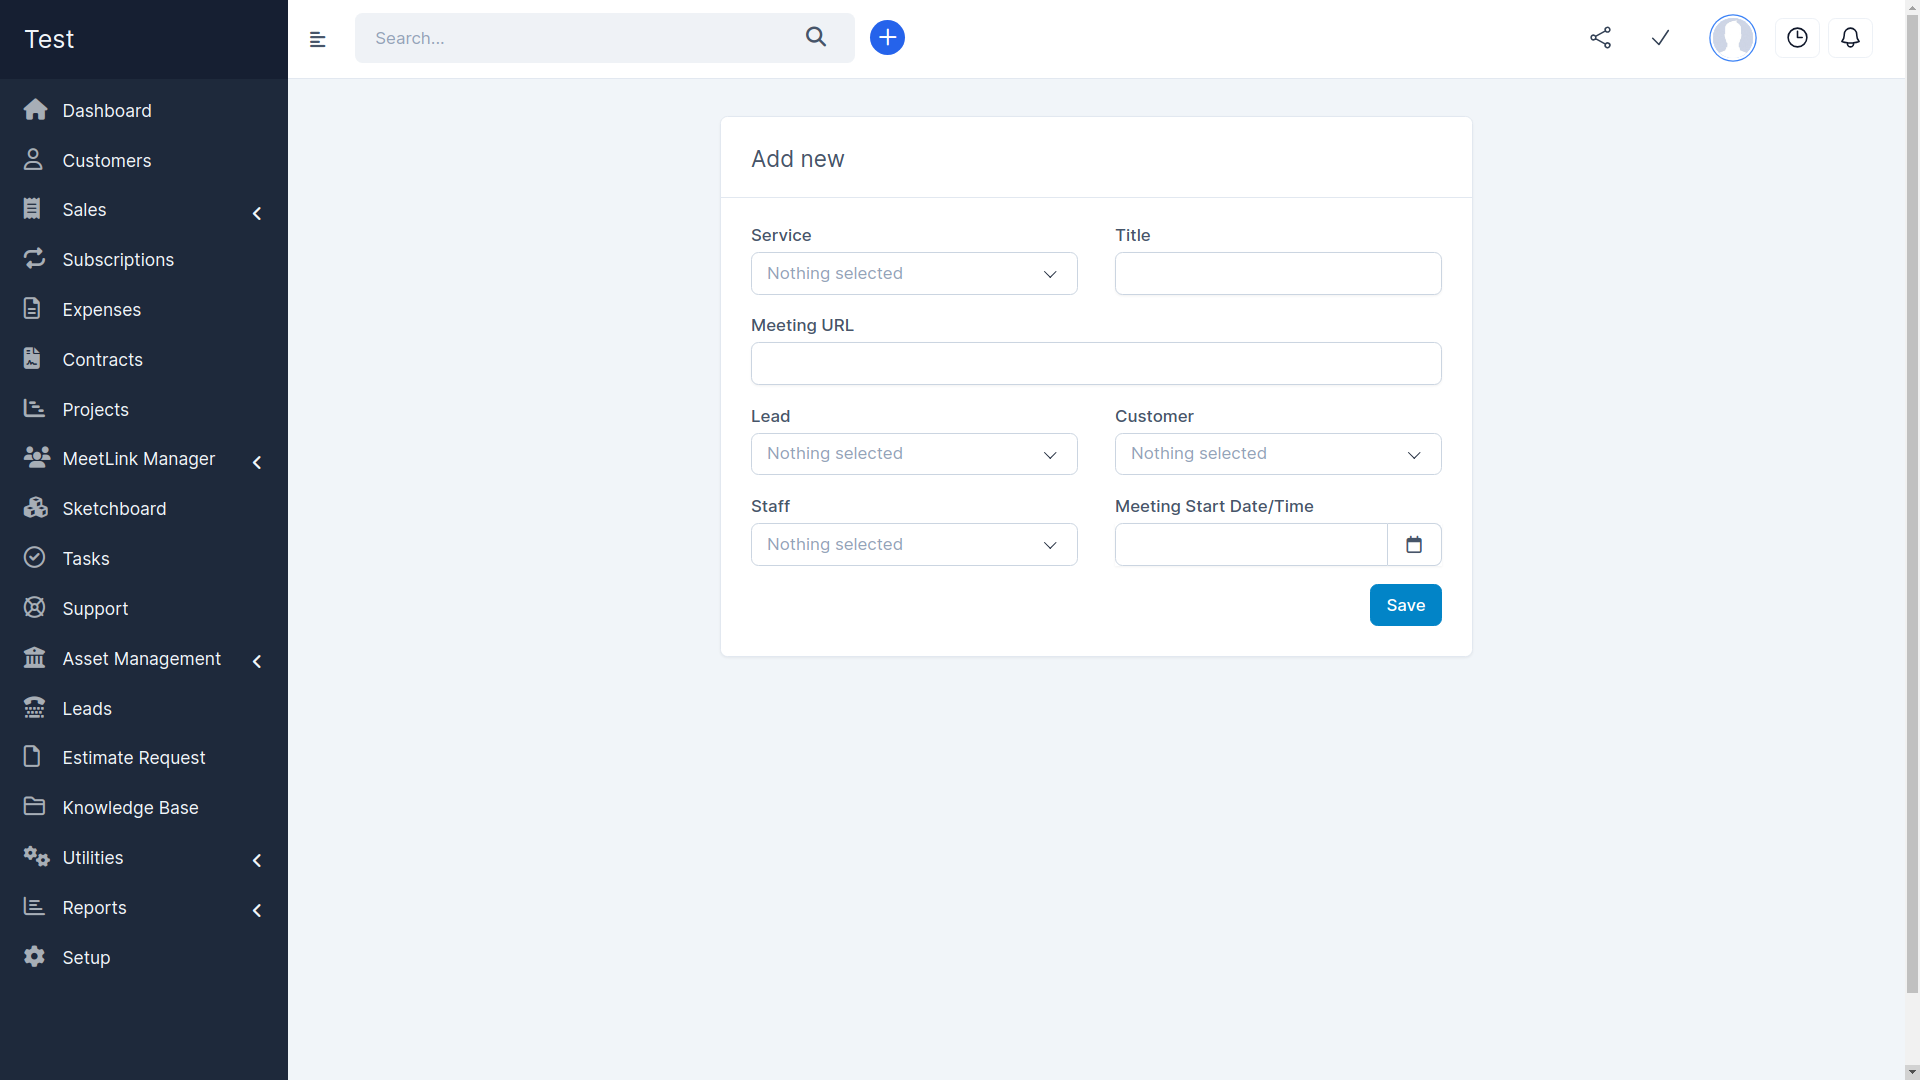Open the clock timers icon
The height and width of the screenshot is (1080, 1920).
pos(1797,38)
